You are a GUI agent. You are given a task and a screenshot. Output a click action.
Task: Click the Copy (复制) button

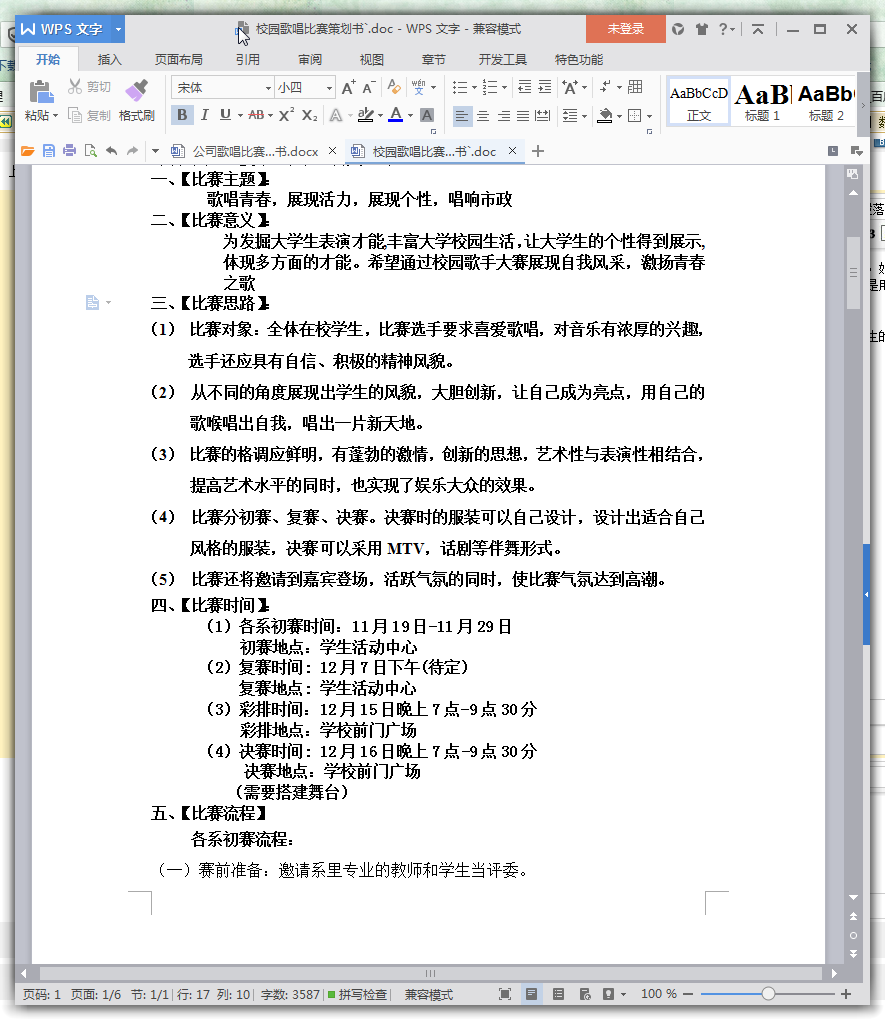[x=90, y=116]
